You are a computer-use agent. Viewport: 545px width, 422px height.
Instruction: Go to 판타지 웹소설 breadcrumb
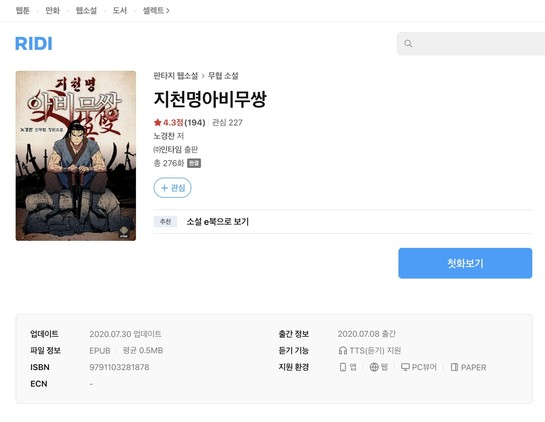(x=176, y=76)
